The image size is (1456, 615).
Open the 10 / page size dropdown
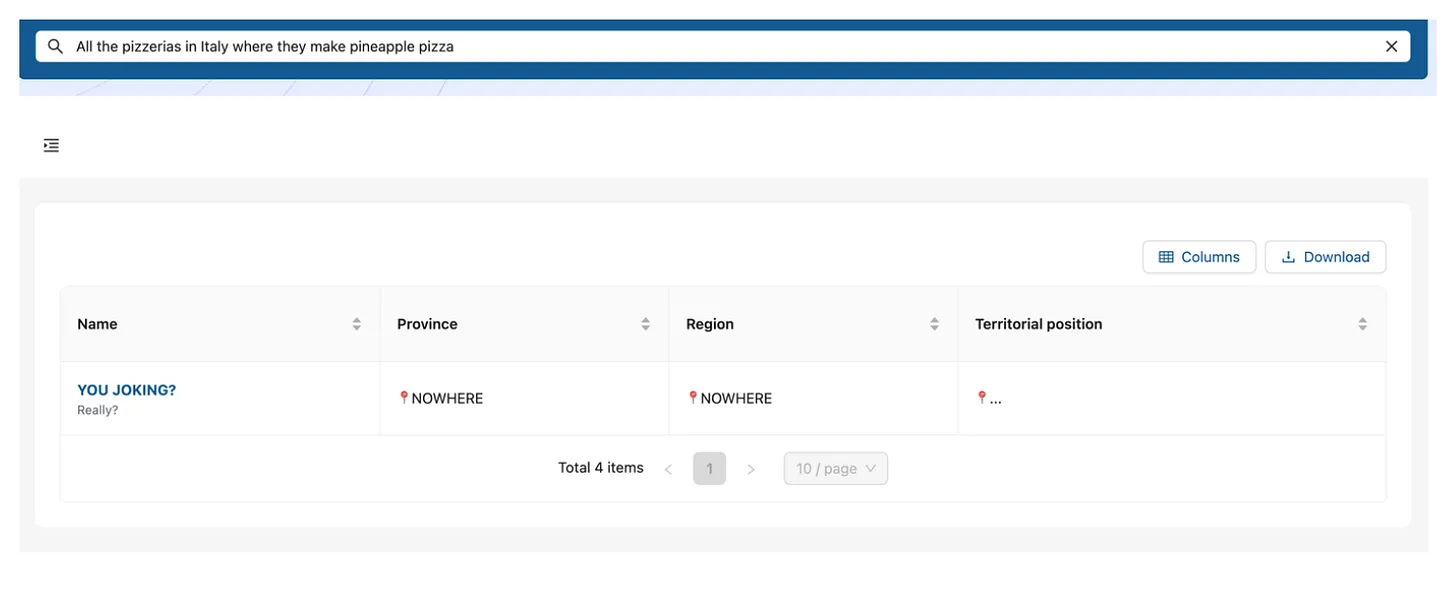pyautogui.click(x=835, y=469)
